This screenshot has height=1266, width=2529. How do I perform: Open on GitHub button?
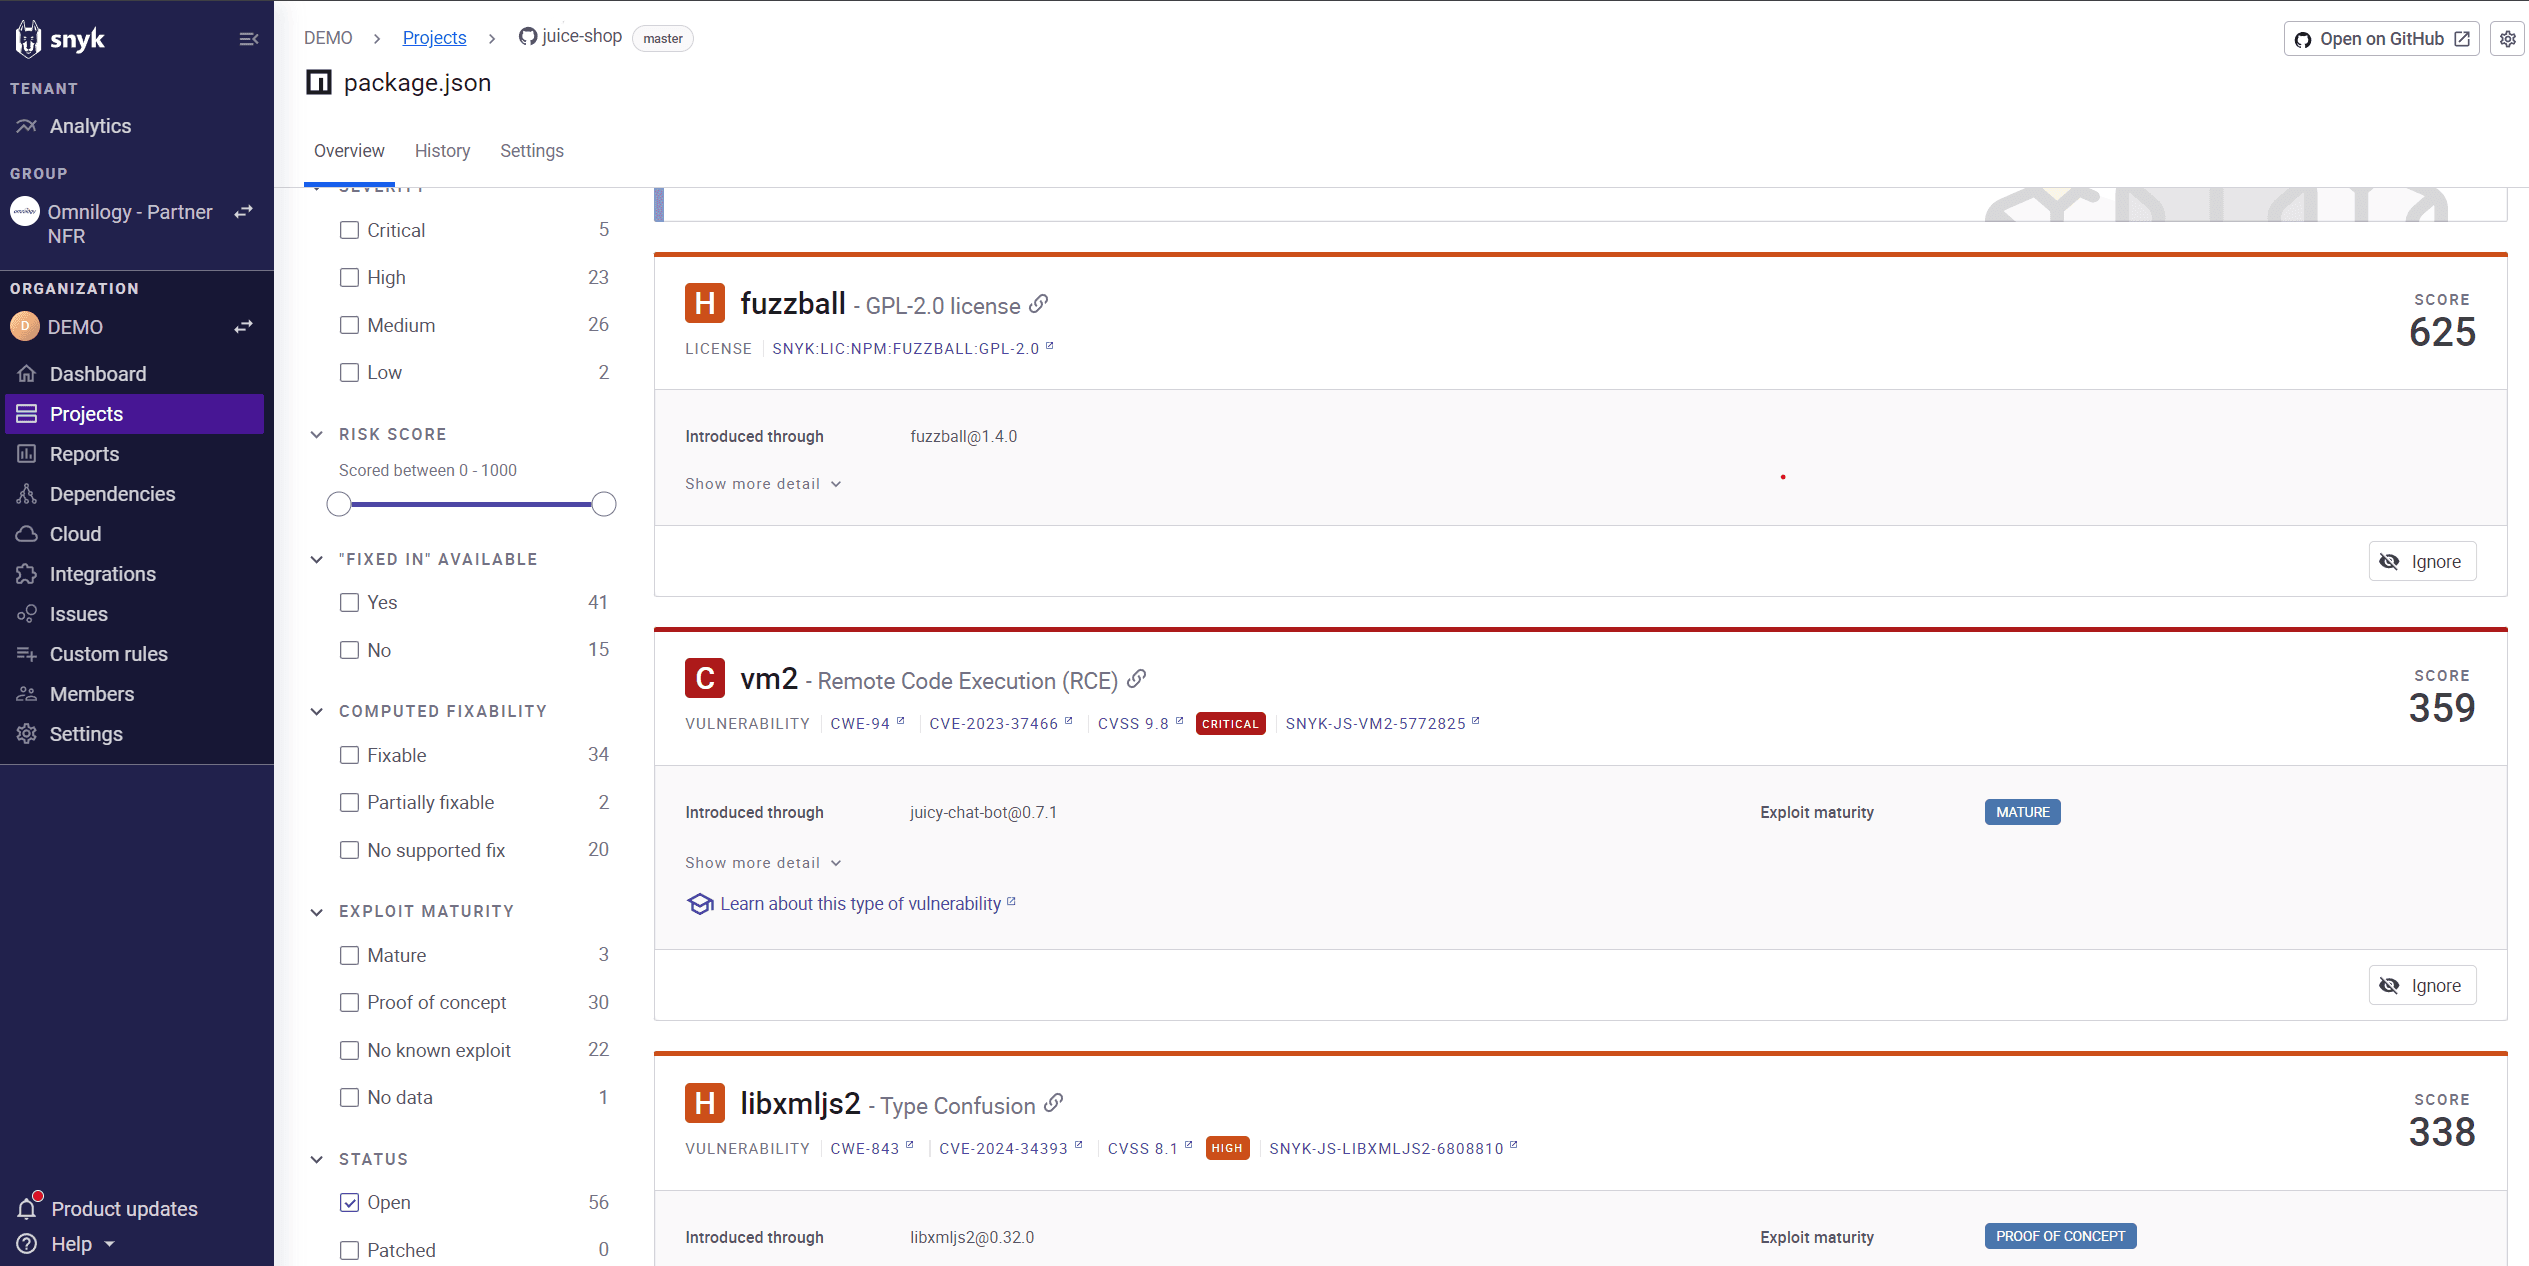(2380, 39)
